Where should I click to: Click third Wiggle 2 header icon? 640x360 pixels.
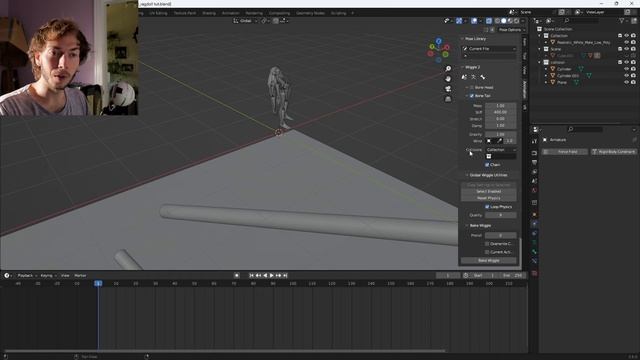[483, 77]
